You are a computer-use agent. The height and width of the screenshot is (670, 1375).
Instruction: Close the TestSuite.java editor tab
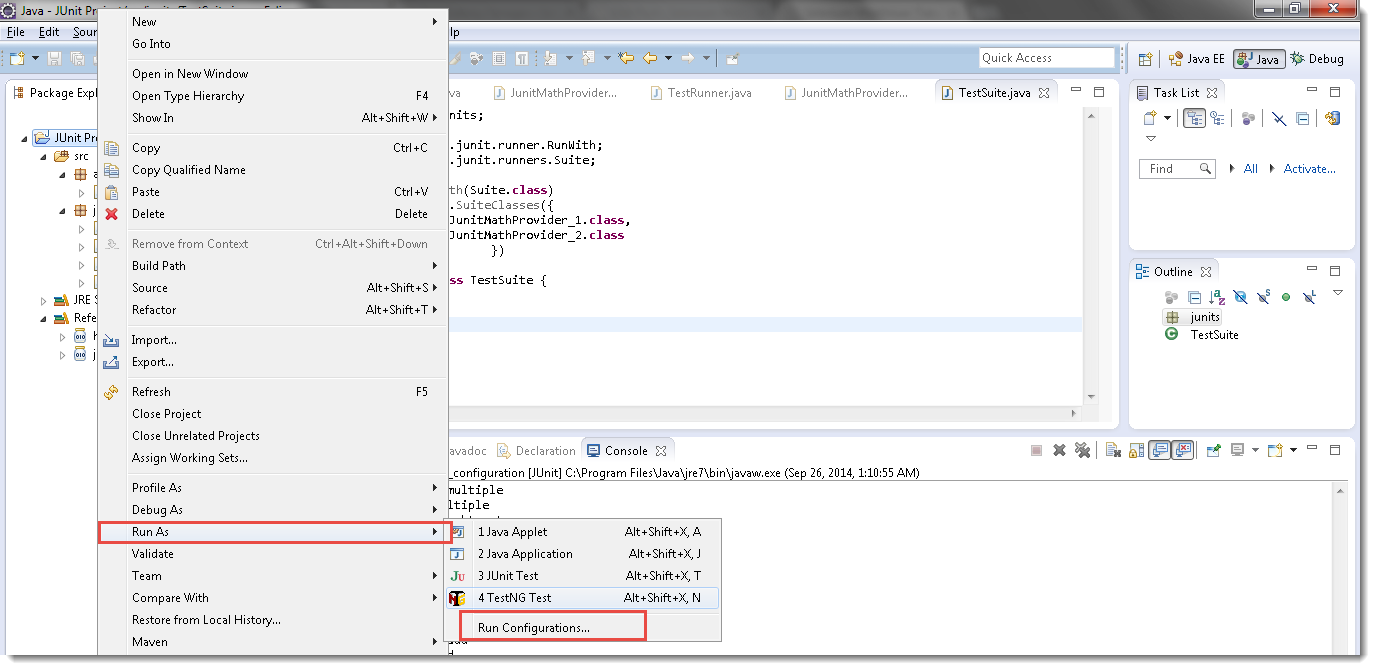coord(1044,93)
